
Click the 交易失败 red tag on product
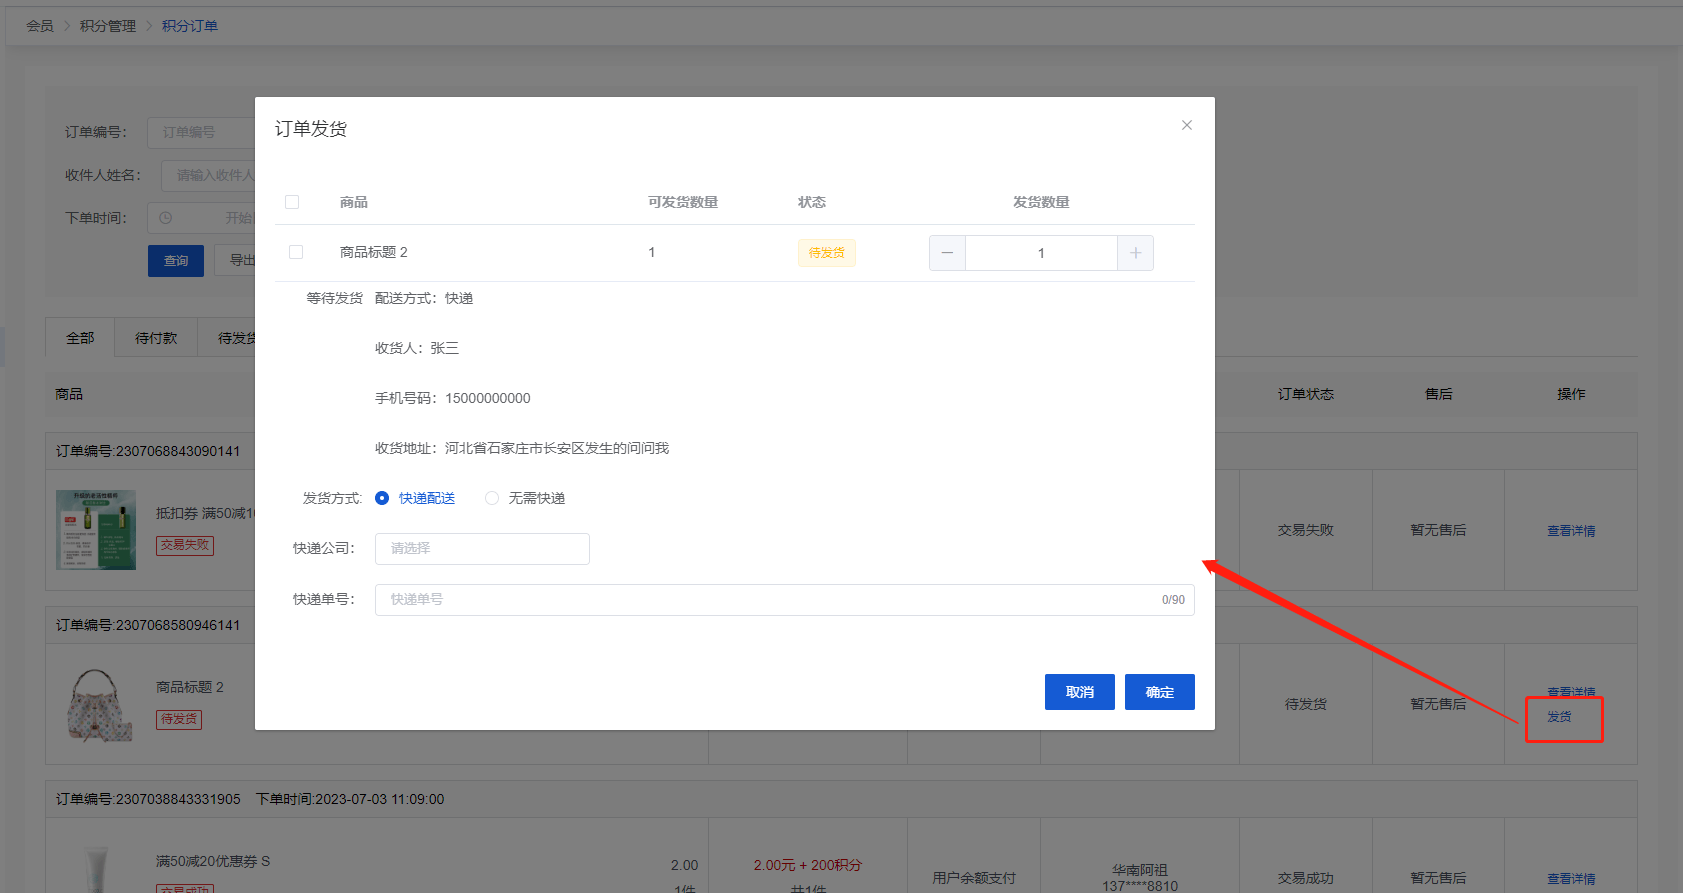185,545
